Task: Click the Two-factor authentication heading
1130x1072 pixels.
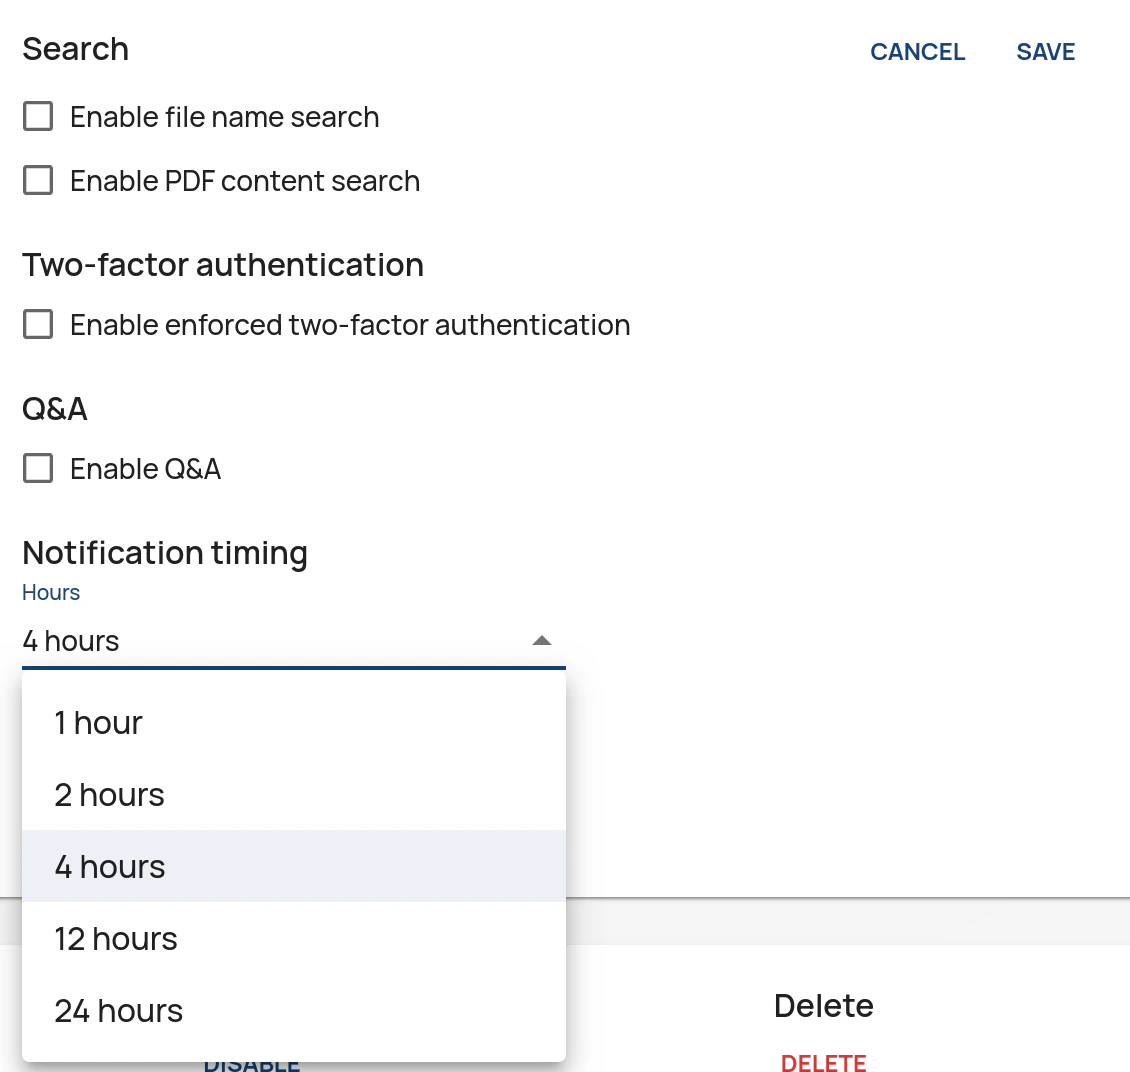Action: 223,264
